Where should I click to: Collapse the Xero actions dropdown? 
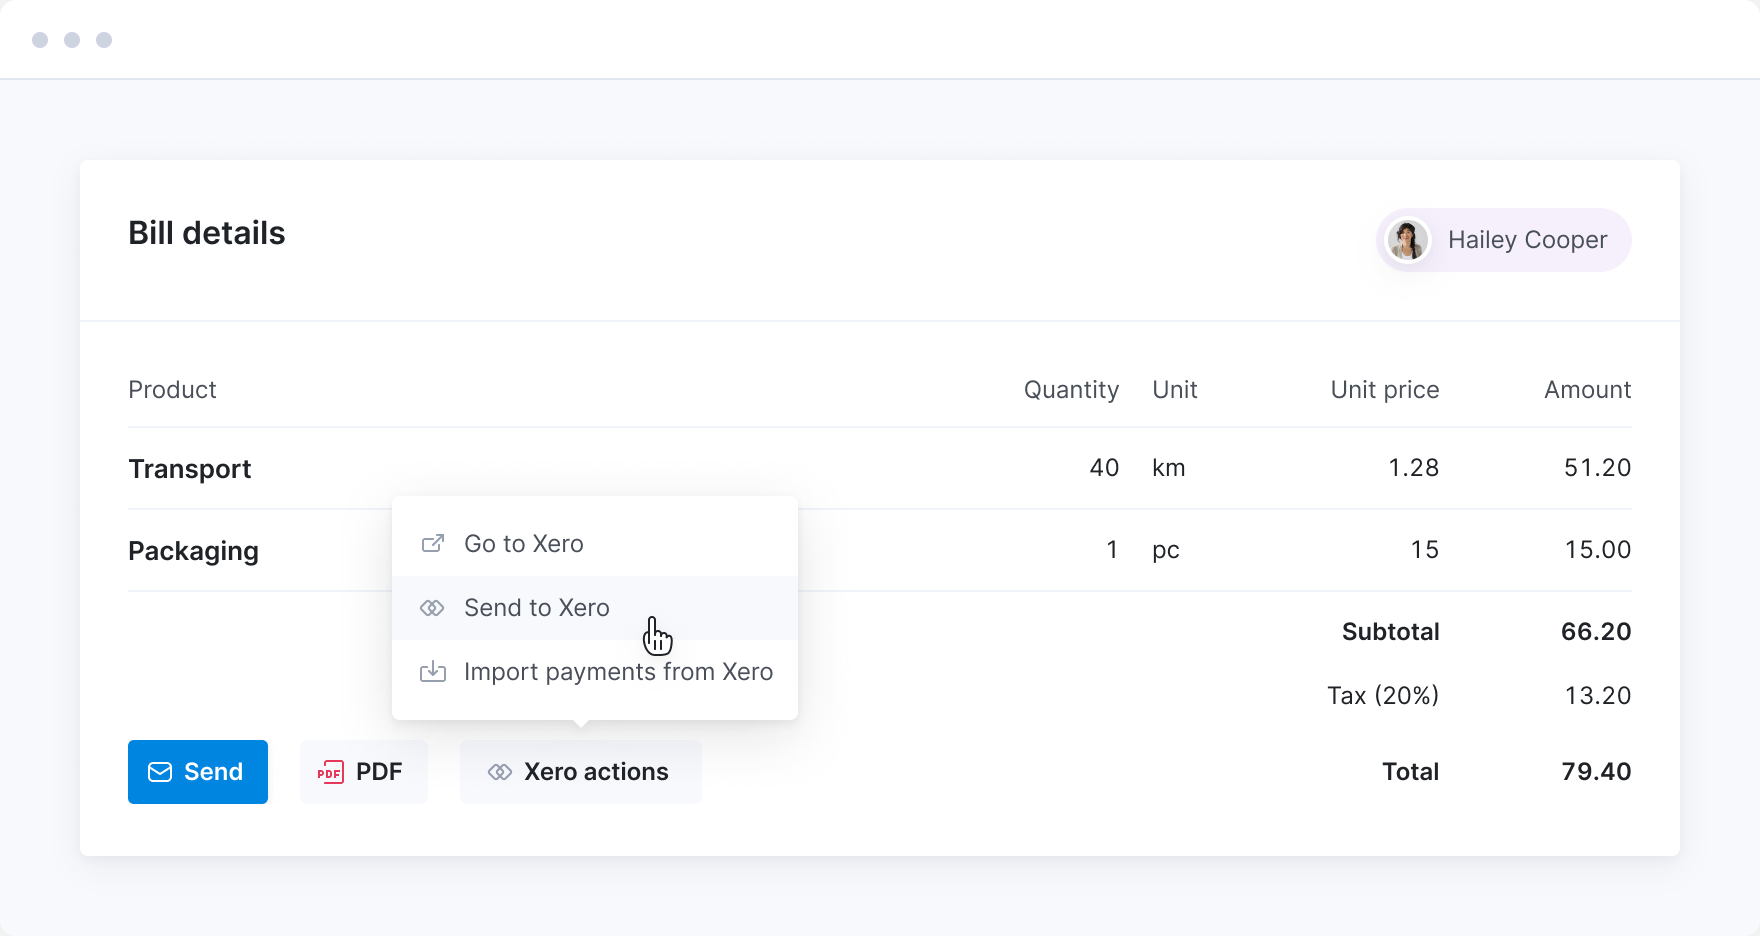[581, 772]
